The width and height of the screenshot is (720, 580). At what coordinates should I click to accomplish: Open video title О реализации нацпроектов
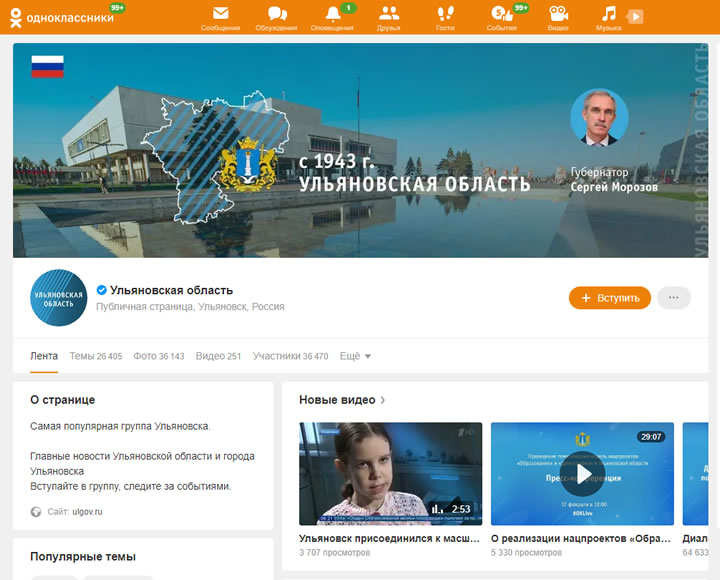[581, 538]
